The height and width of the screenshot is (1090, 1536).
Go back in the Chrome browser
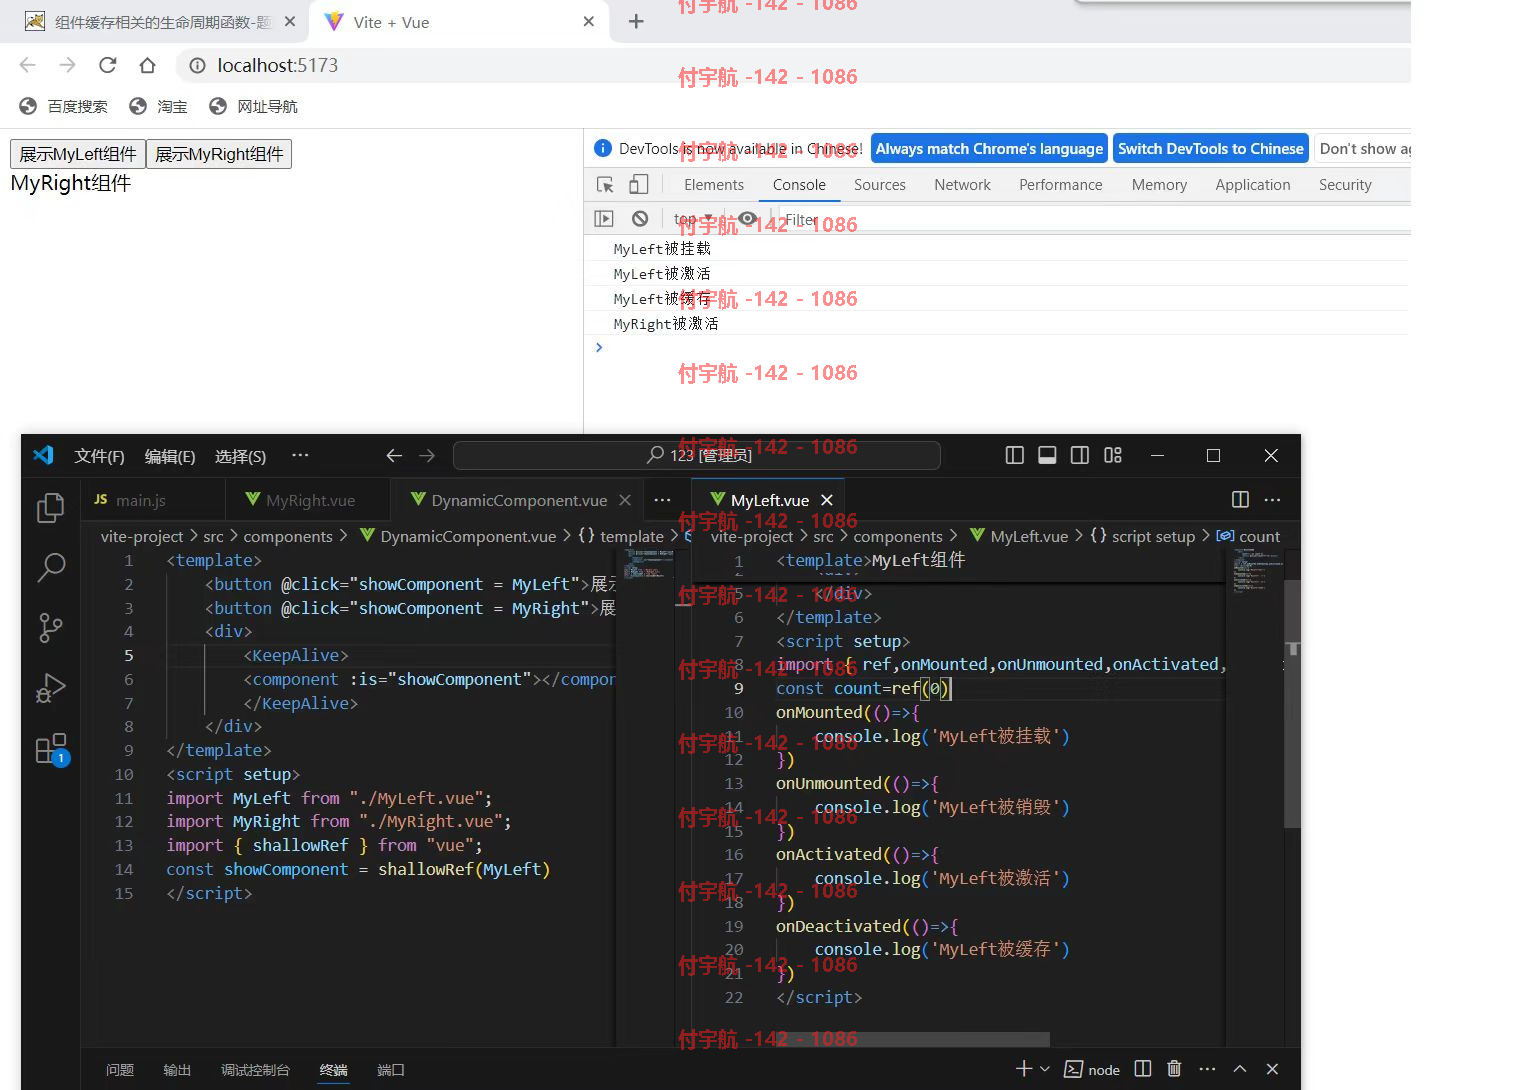tap(27, 65)
